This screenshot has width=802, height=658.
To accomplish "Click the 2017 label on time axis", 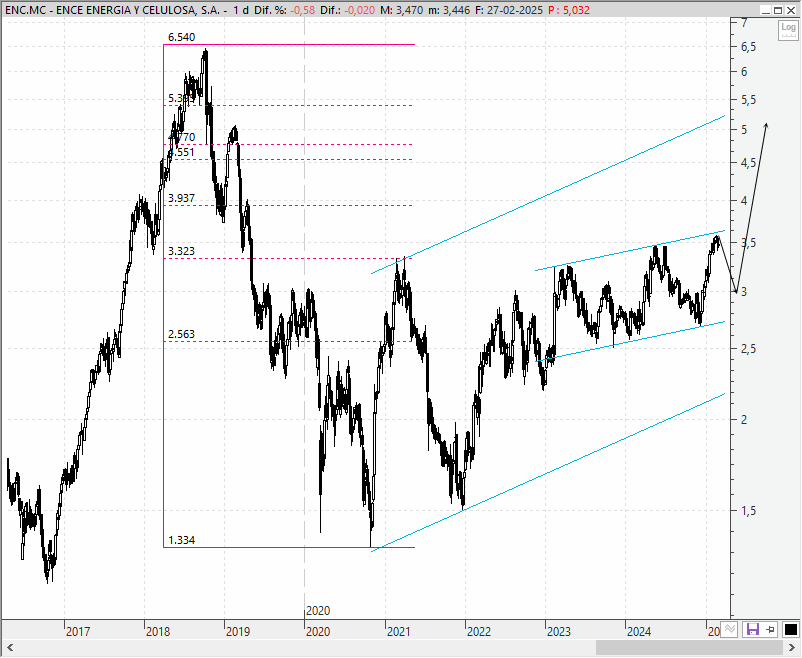I will 78,632.
